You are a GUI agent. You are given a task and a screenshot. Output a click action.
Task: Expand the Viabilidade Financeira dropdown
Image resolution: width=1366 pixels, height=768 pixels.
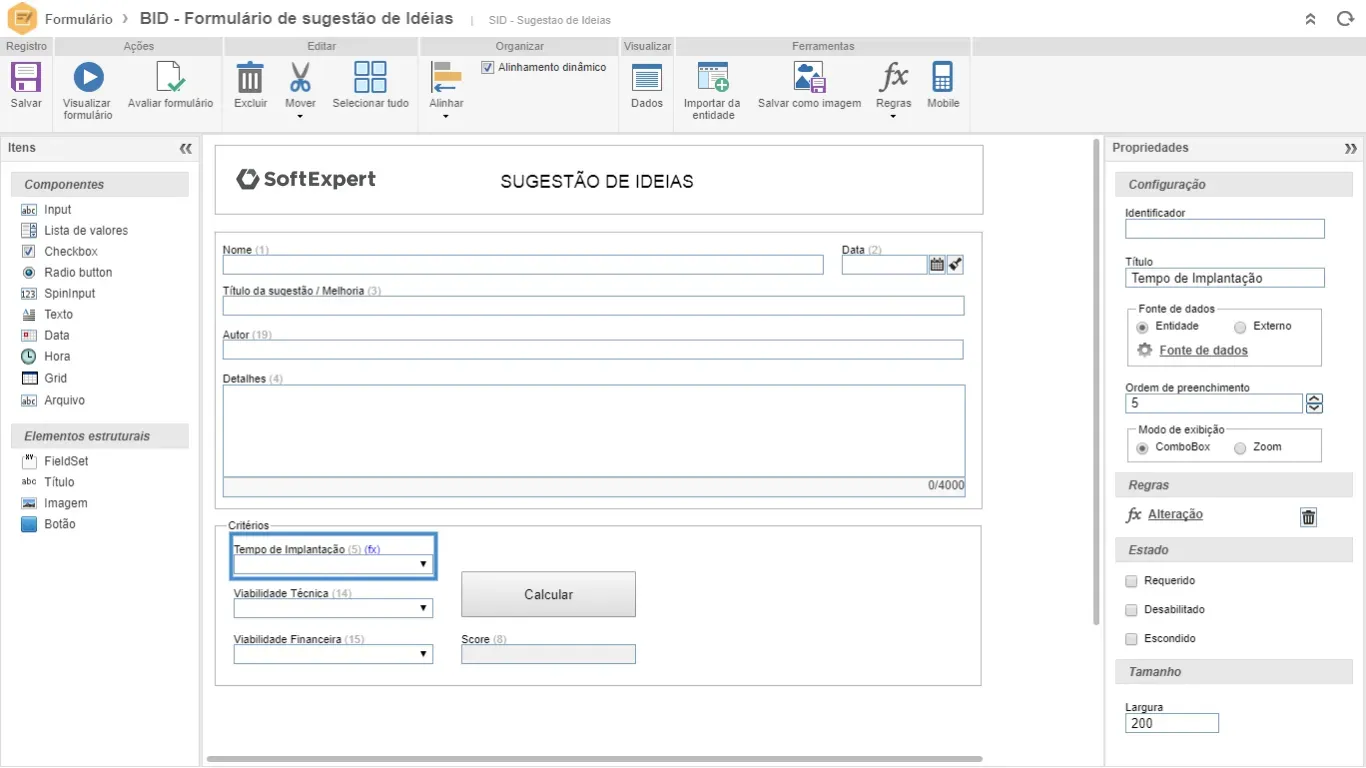333,655
